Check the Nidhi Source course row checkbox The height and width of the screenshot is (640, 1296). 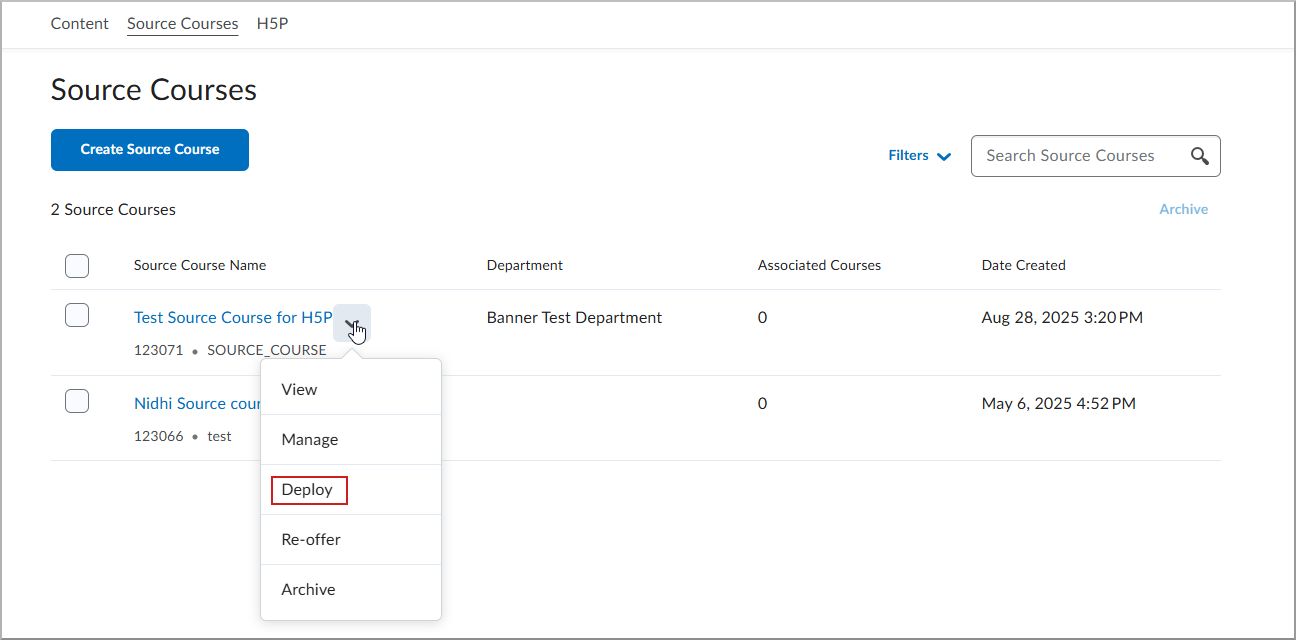click(77, 401)
